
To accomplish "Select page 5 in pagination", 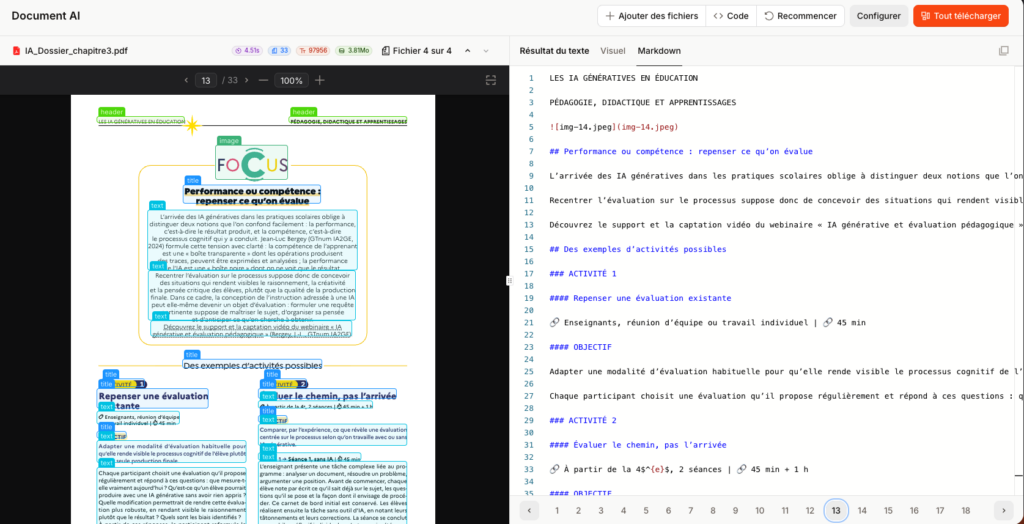I will tap(646, 510).
